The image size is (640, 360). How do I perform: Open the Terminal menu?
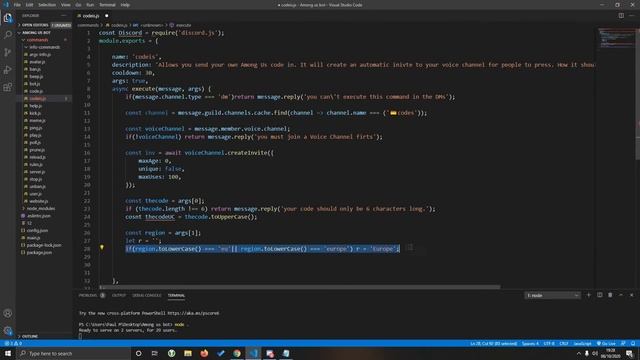point(107,5)
